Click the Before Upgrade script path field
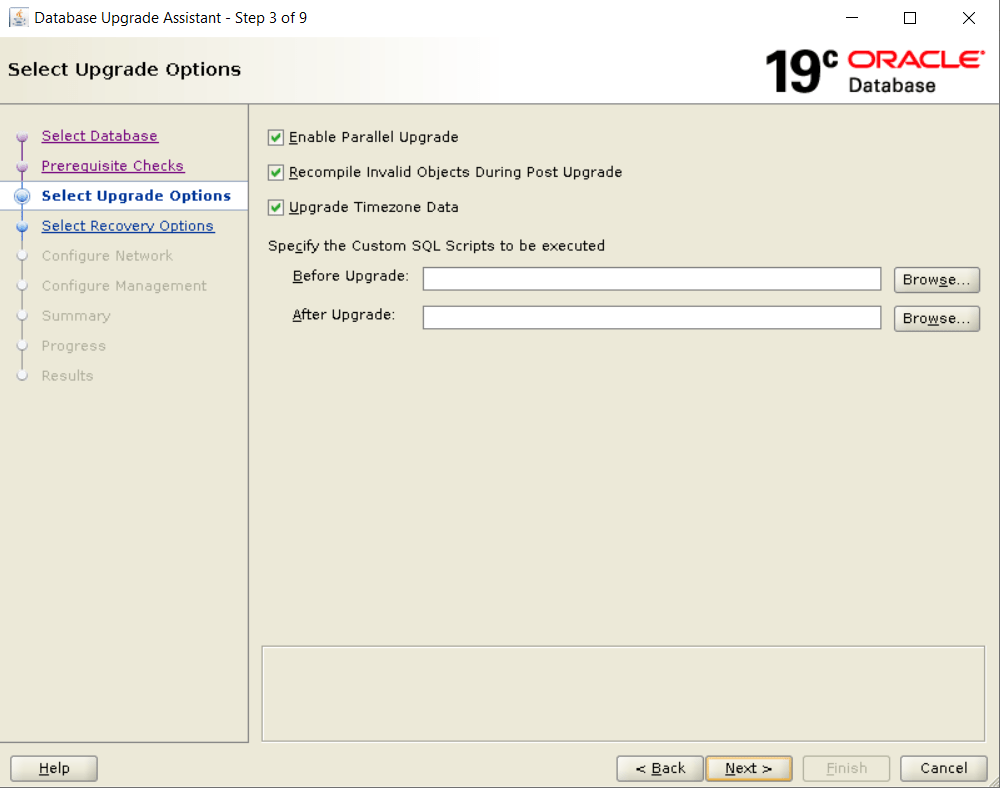Image resolution: width=1000 pixels, height=788 pixels. coord(651,279)
